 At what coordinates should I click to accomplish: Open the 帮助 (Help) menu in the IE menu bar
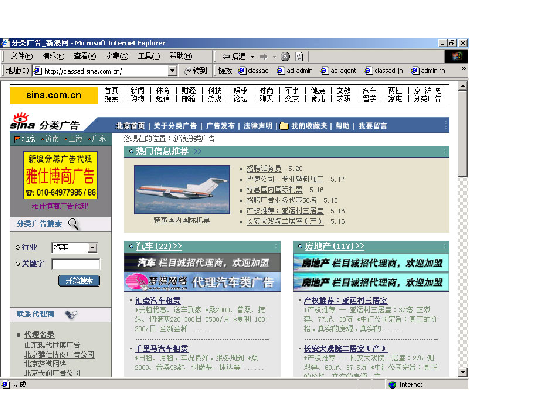coord(181,56)
